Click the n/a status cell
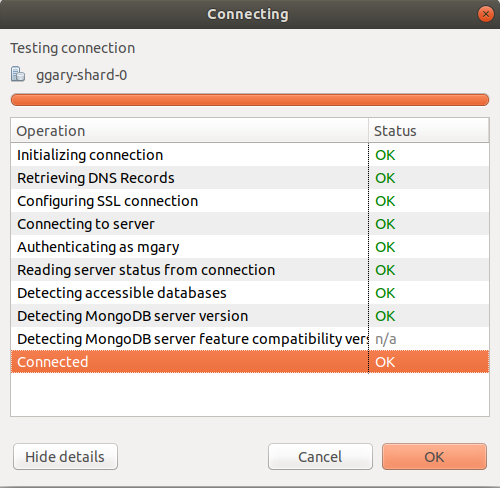 [x=386, y=339]
